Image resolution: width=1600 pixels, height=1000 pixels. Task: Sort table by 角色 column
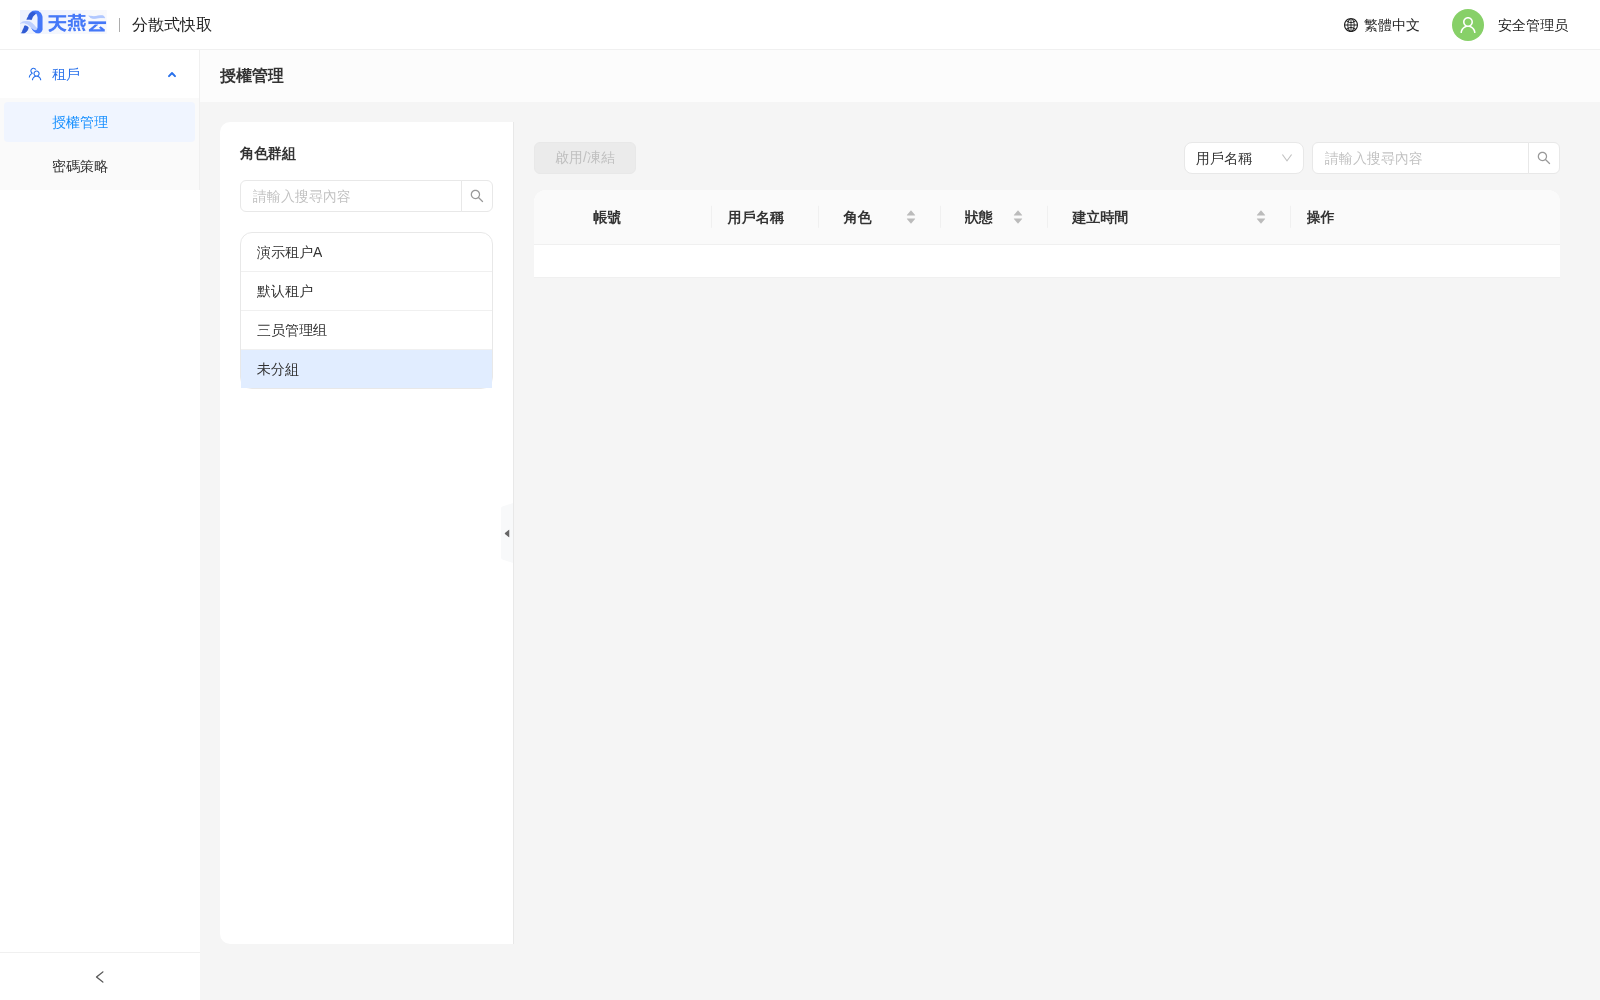pos(911,217)
